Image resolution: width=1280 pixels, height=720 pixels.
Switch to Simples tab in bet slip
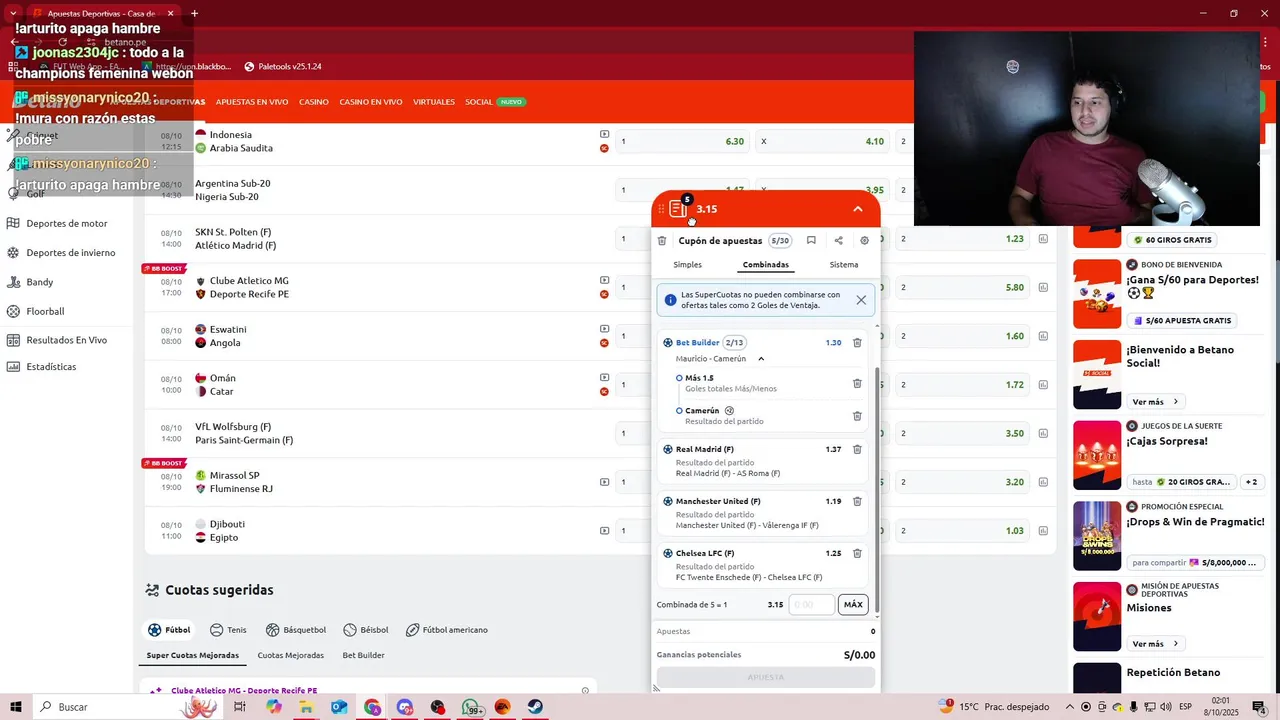pos(688,265)
